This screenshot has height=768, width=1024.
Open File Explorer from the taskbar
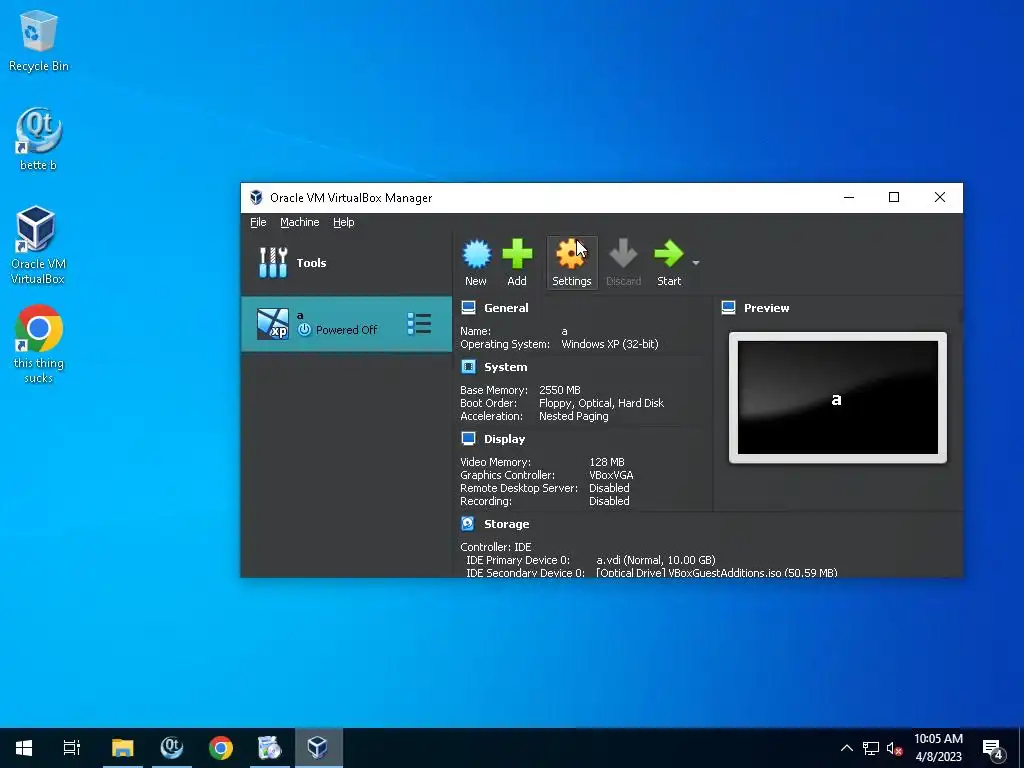[123, 748]
